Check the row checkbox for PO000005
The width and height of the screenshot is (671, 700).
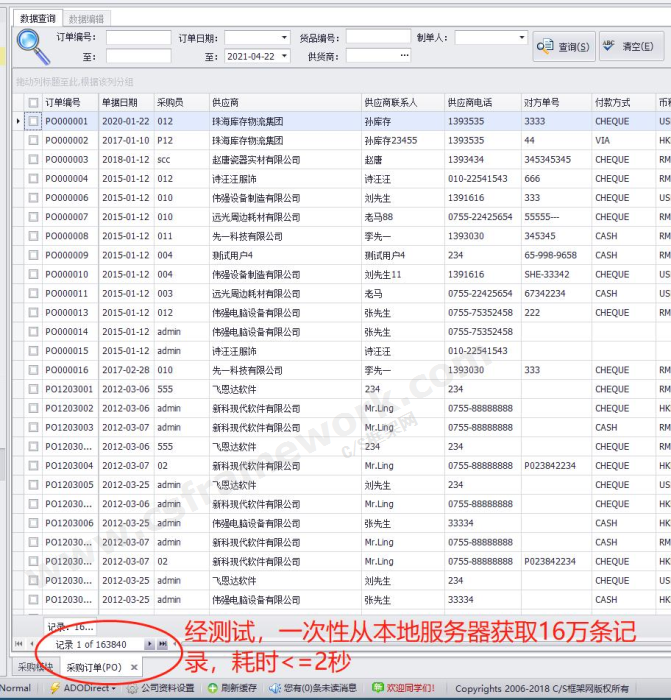[x=33, y=198]
